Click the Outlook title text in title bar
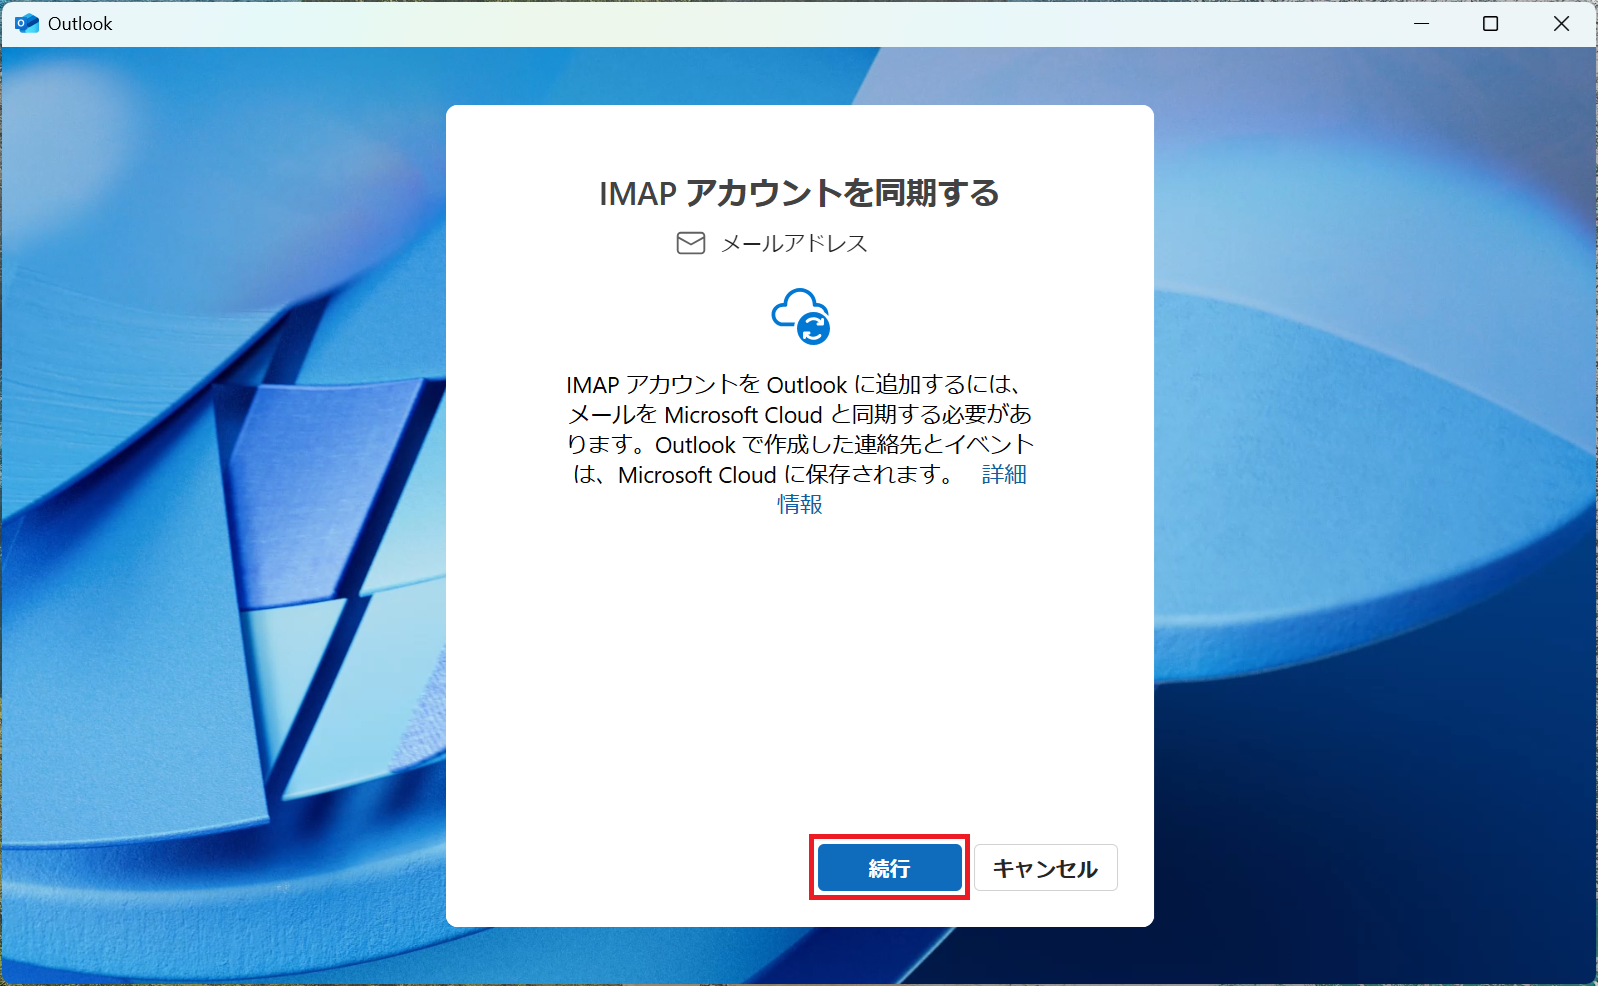 [x=80, y=23]
